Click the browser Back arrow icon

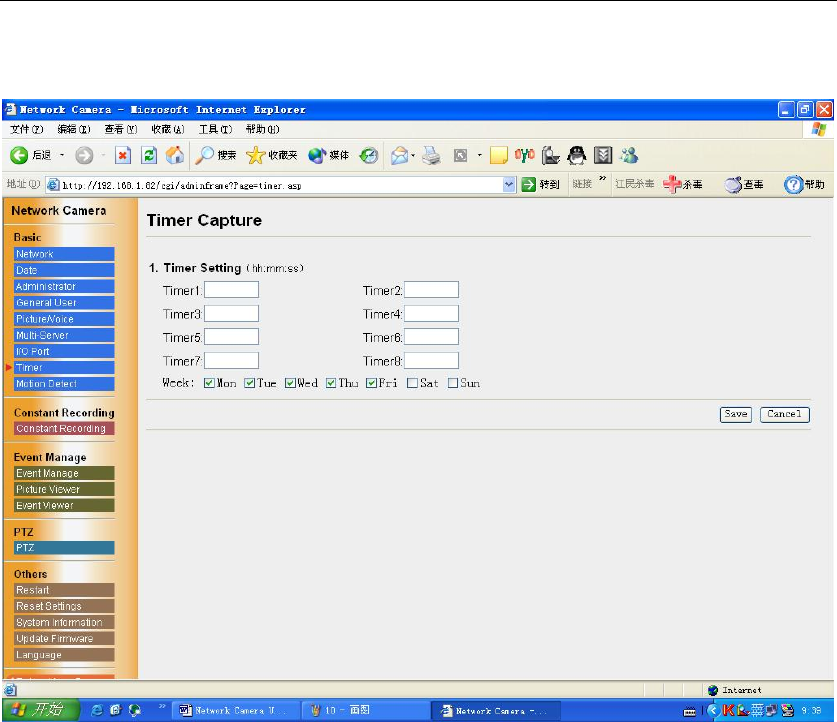click(19, 156)
